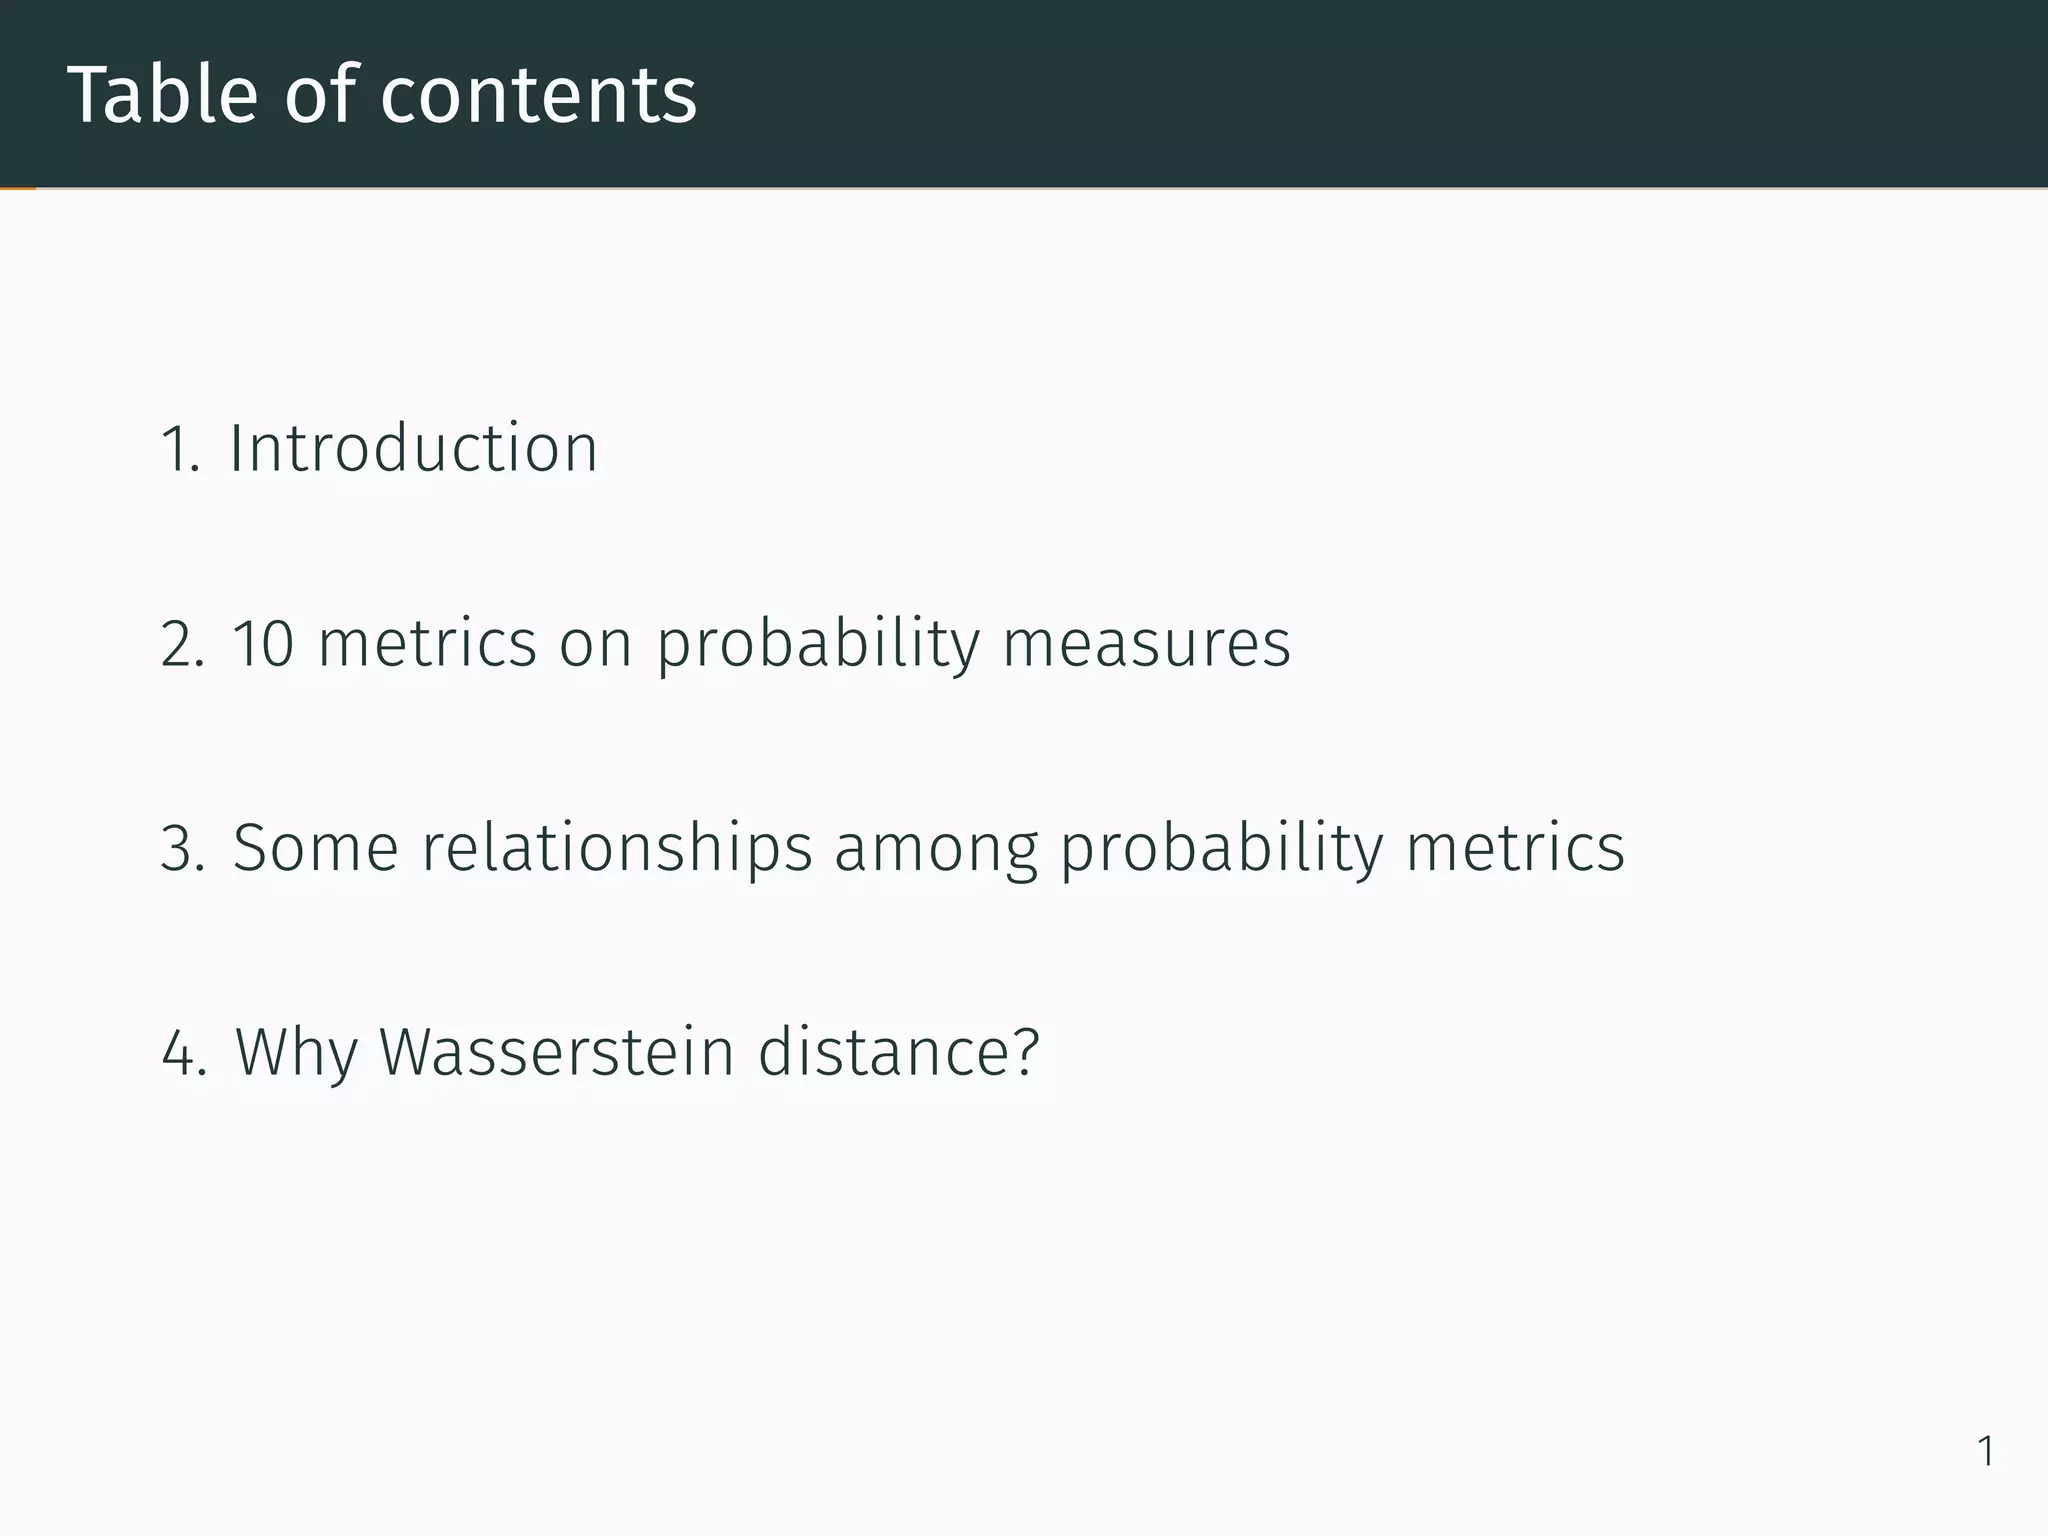Click the slide page number in corner
This screenshot has height=1536, width=2048.
click(1986, 1451)
